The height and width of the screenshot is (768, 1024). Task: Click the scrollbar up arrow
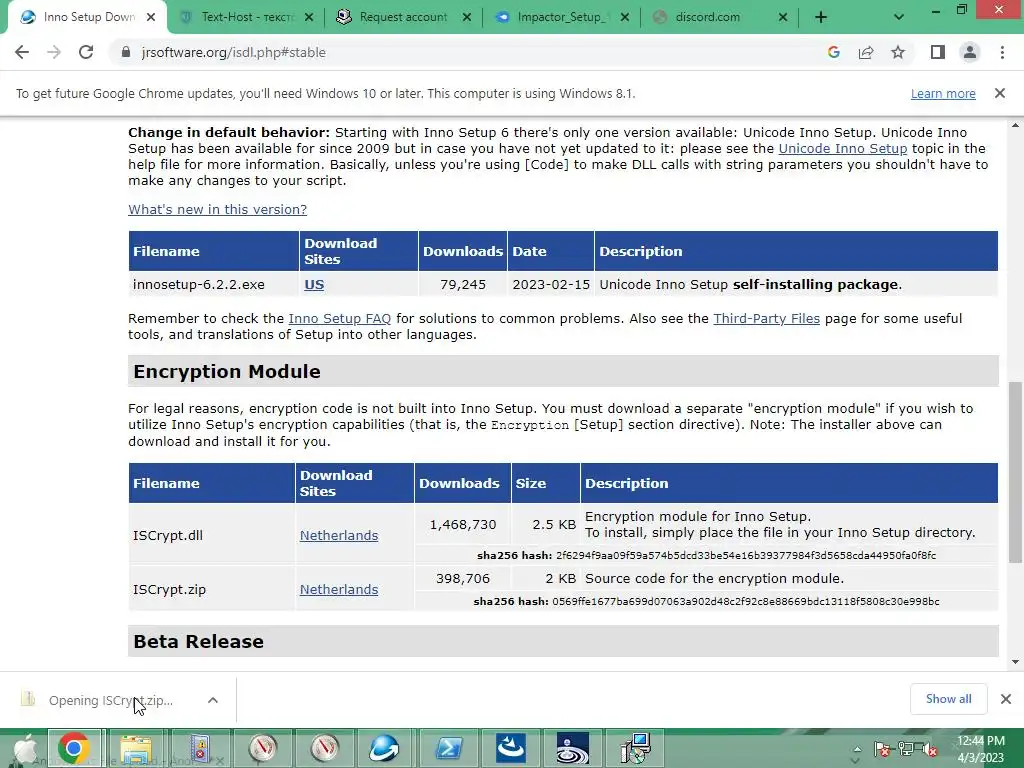click(x=1015, y=124)
